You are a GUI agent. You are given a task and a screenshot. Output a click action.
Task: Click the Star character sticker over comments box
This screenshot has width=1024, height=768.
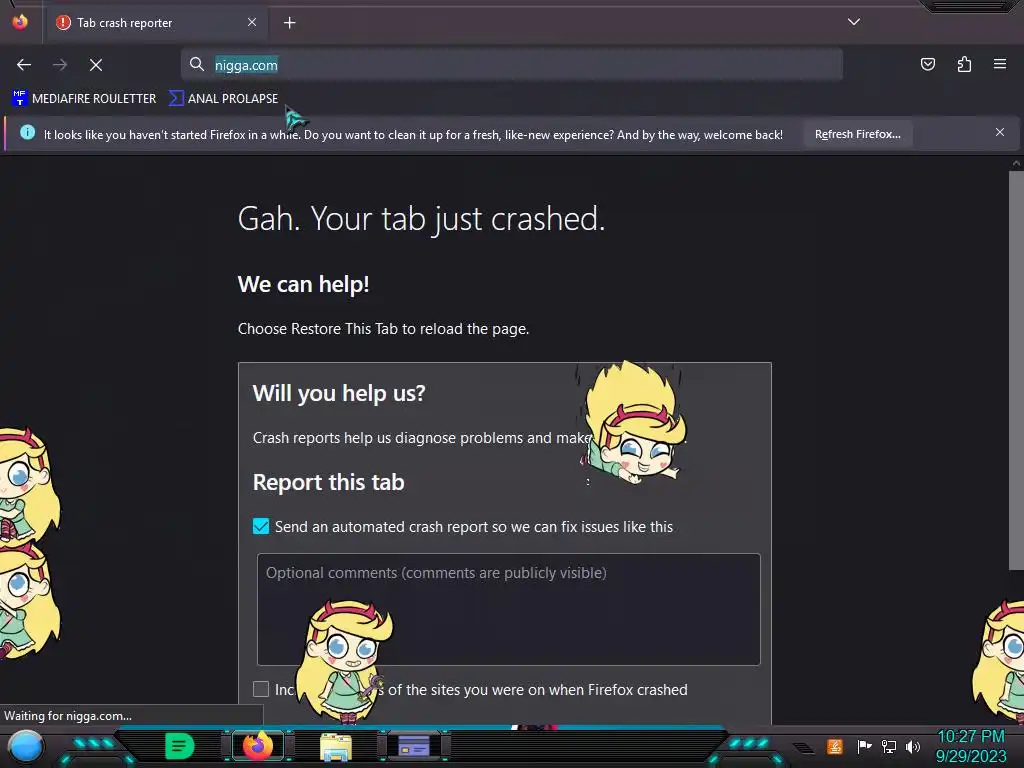(344, 660)
